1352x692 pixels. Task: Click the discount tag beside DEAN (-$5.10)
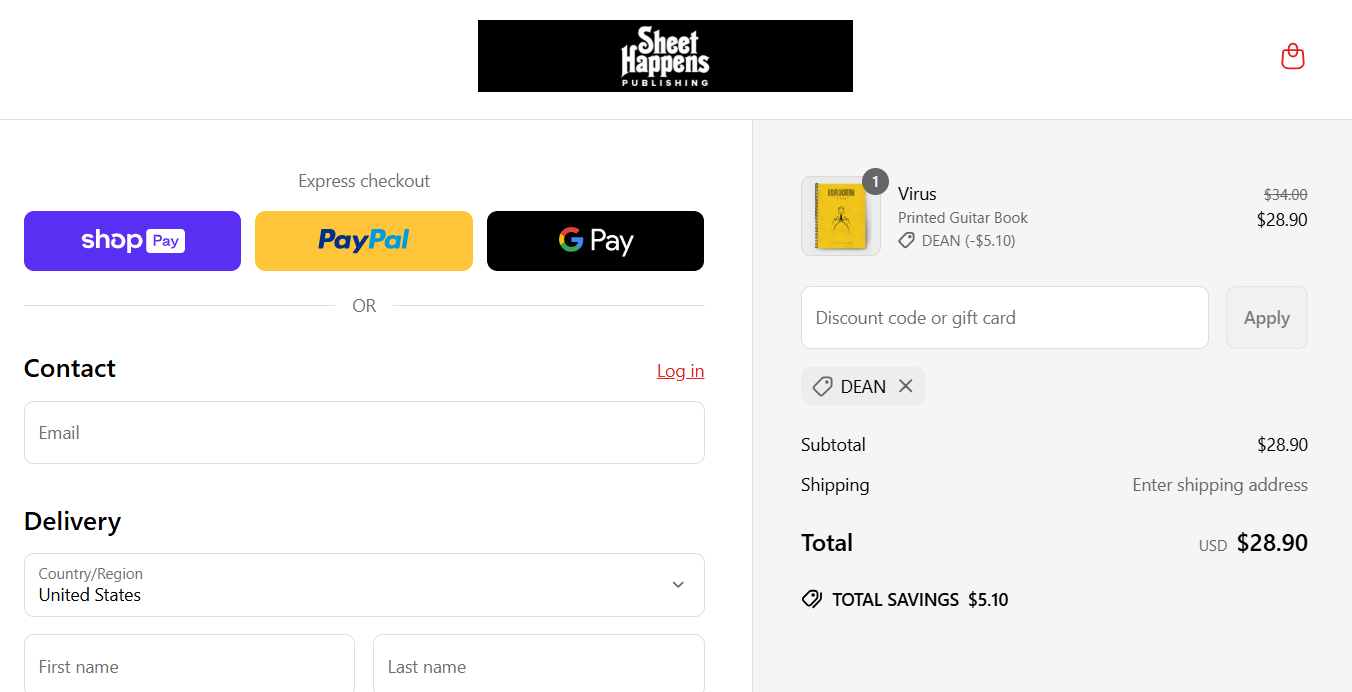coord(906,241)
